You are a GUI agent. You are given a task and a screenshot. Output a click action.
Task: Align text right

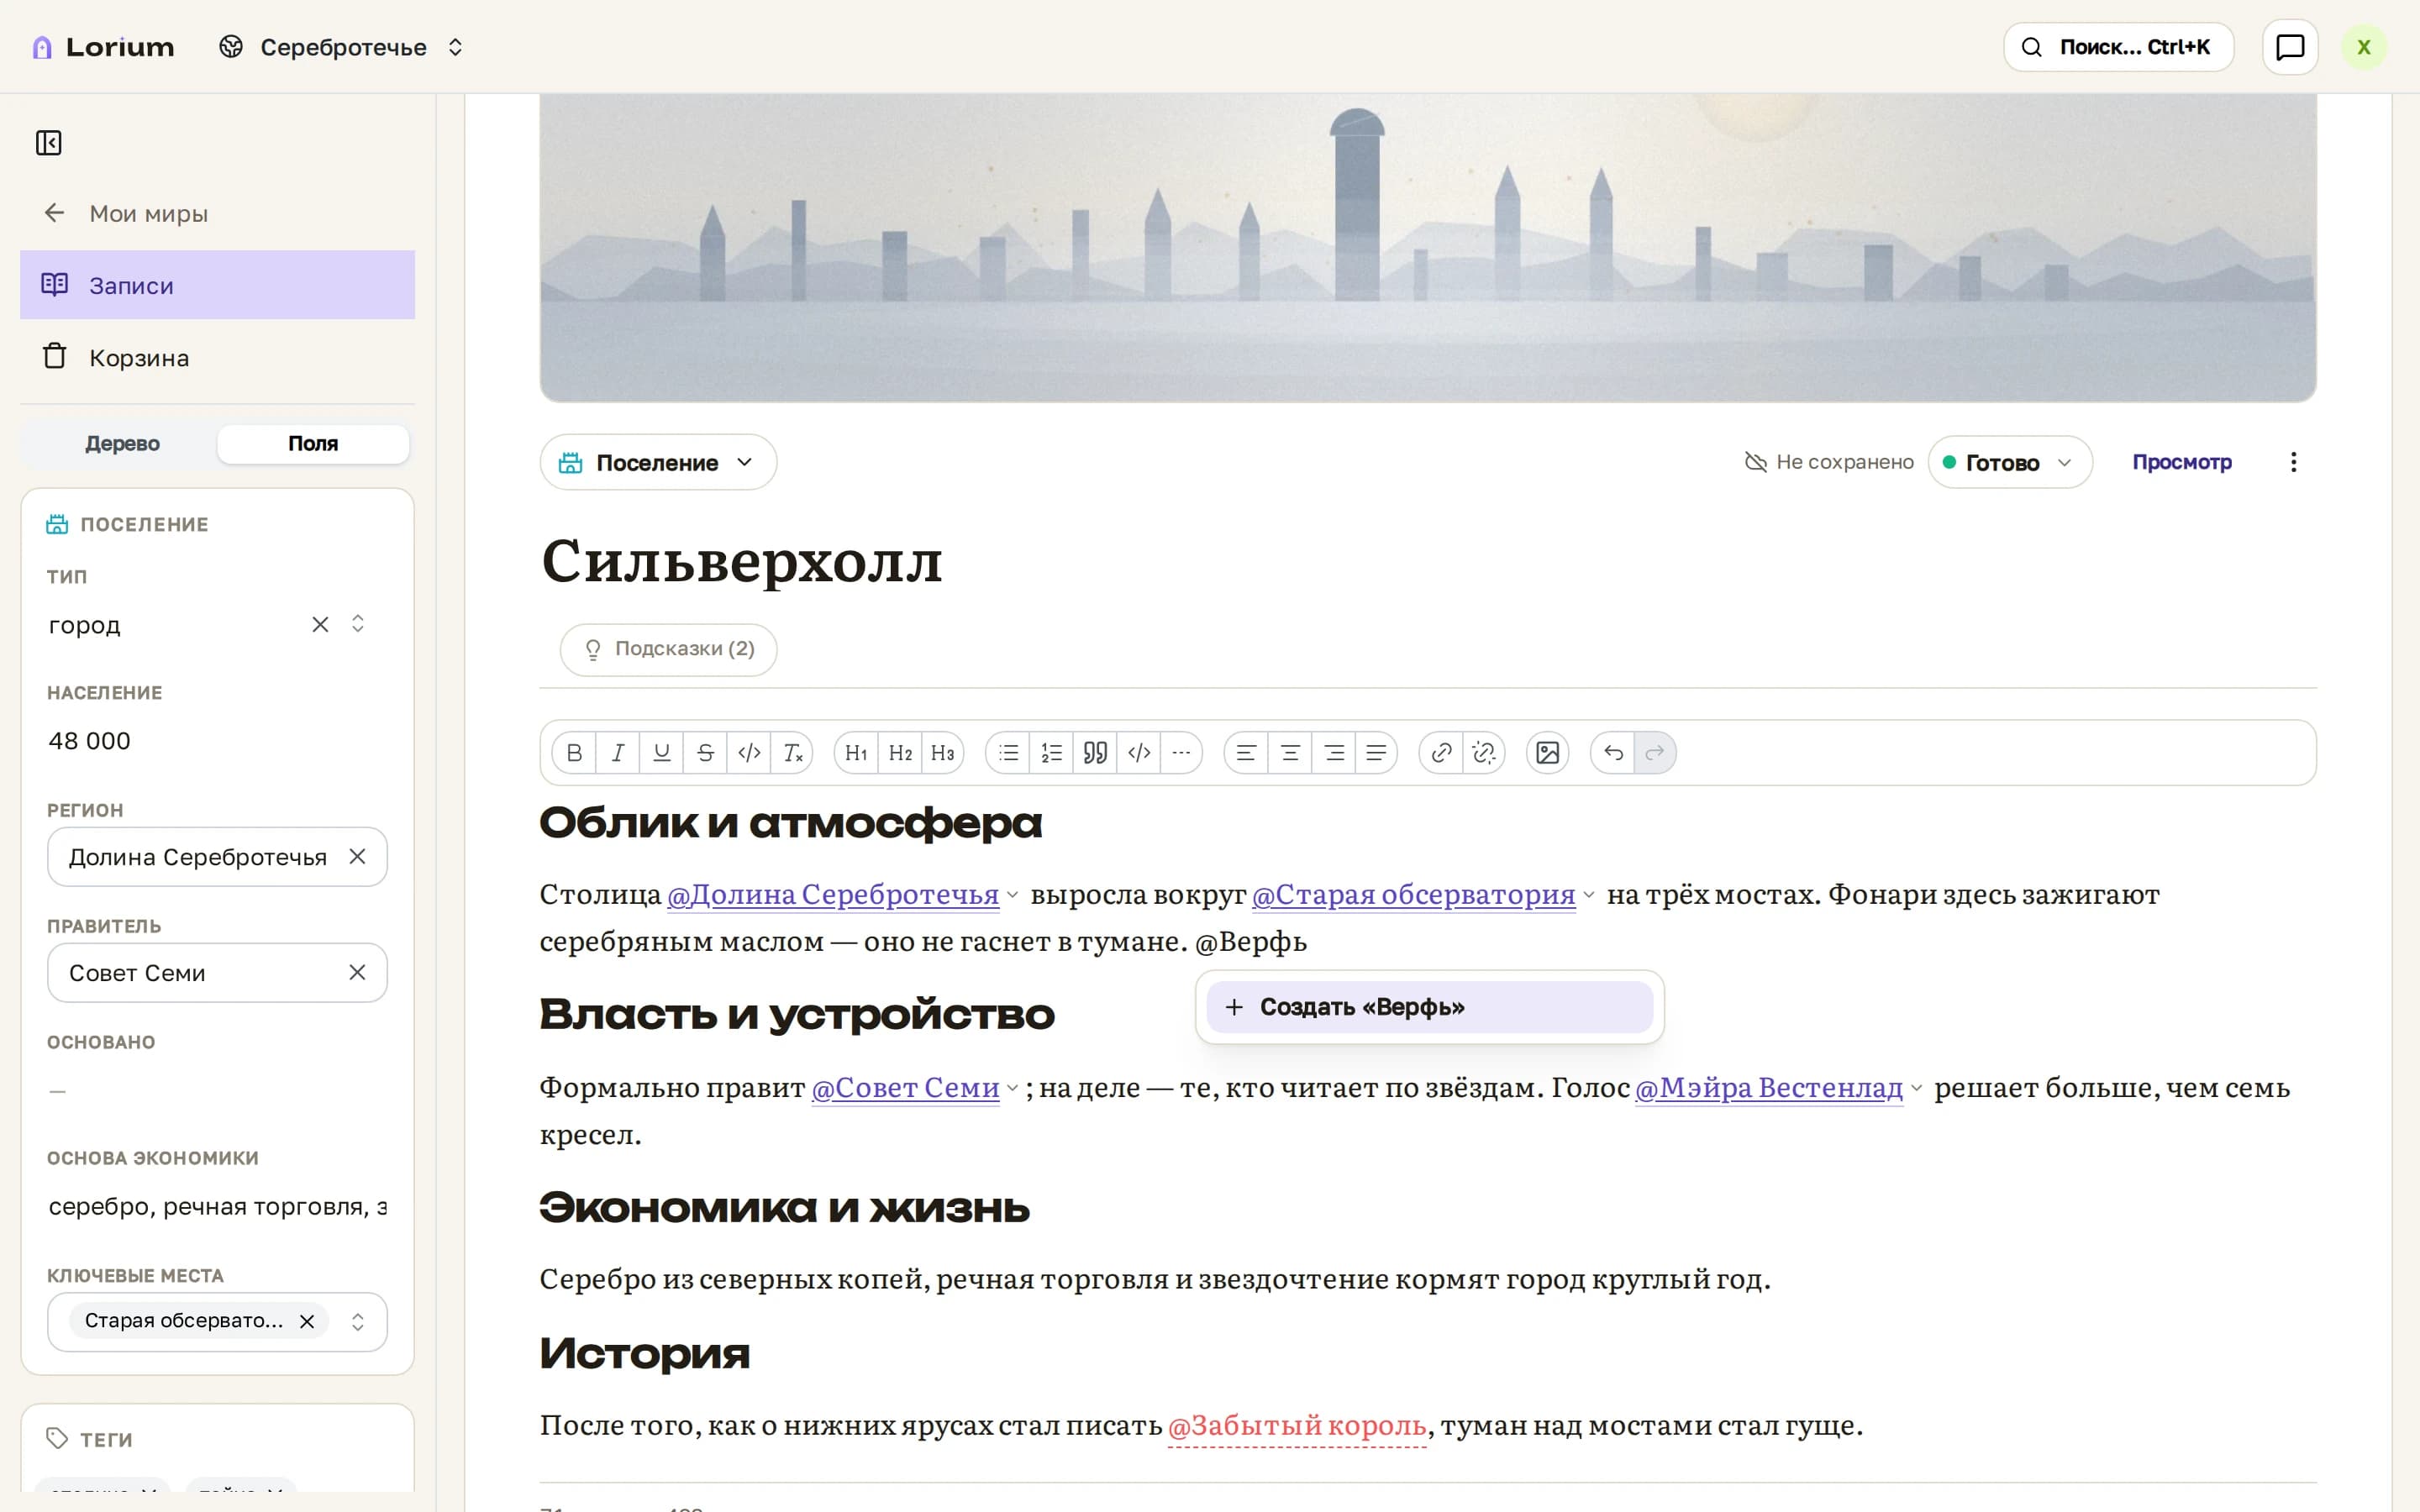1333,753
